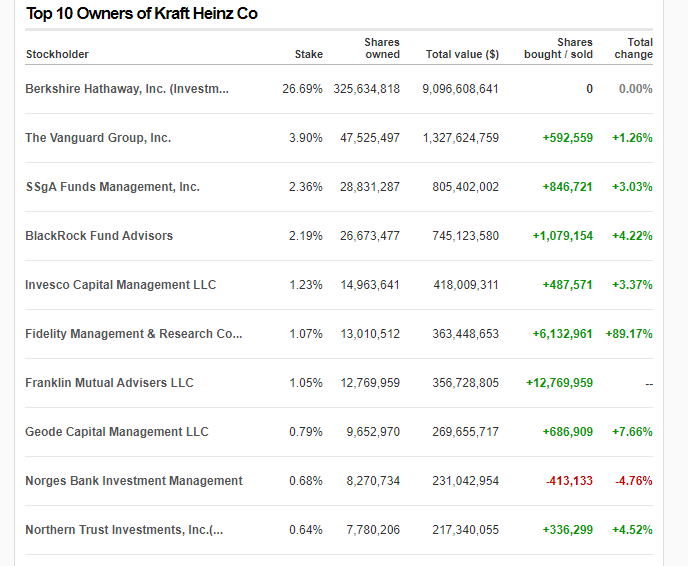Image resolution: width=688 pixels, height=566 pixels.
Task: Select total value 9,096,608,641
Action: pyautogui.click(x=461, y=89)
